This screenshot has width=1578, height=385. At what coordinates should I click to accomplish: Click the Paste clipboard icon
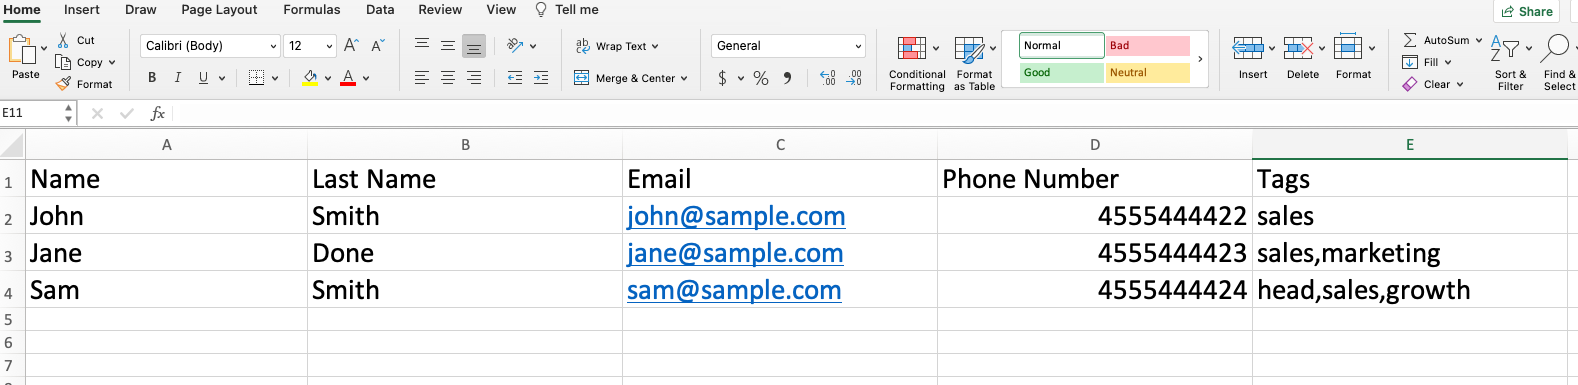(x=21, y=50)
